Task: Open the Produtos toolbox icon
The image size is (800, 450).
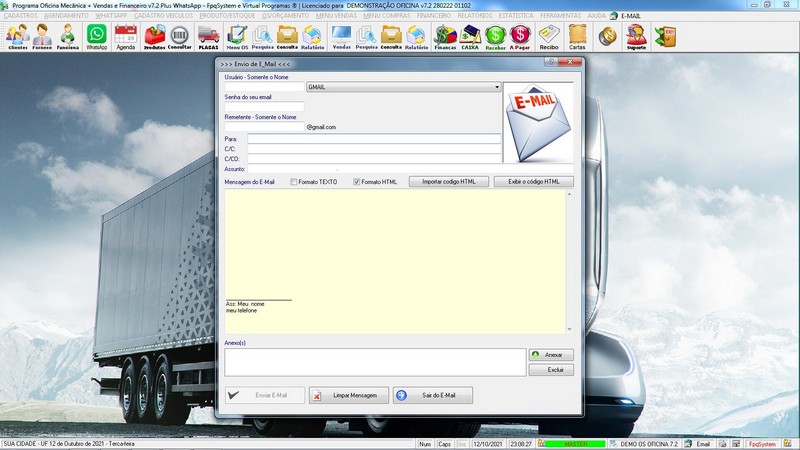Action: (155, 37)
